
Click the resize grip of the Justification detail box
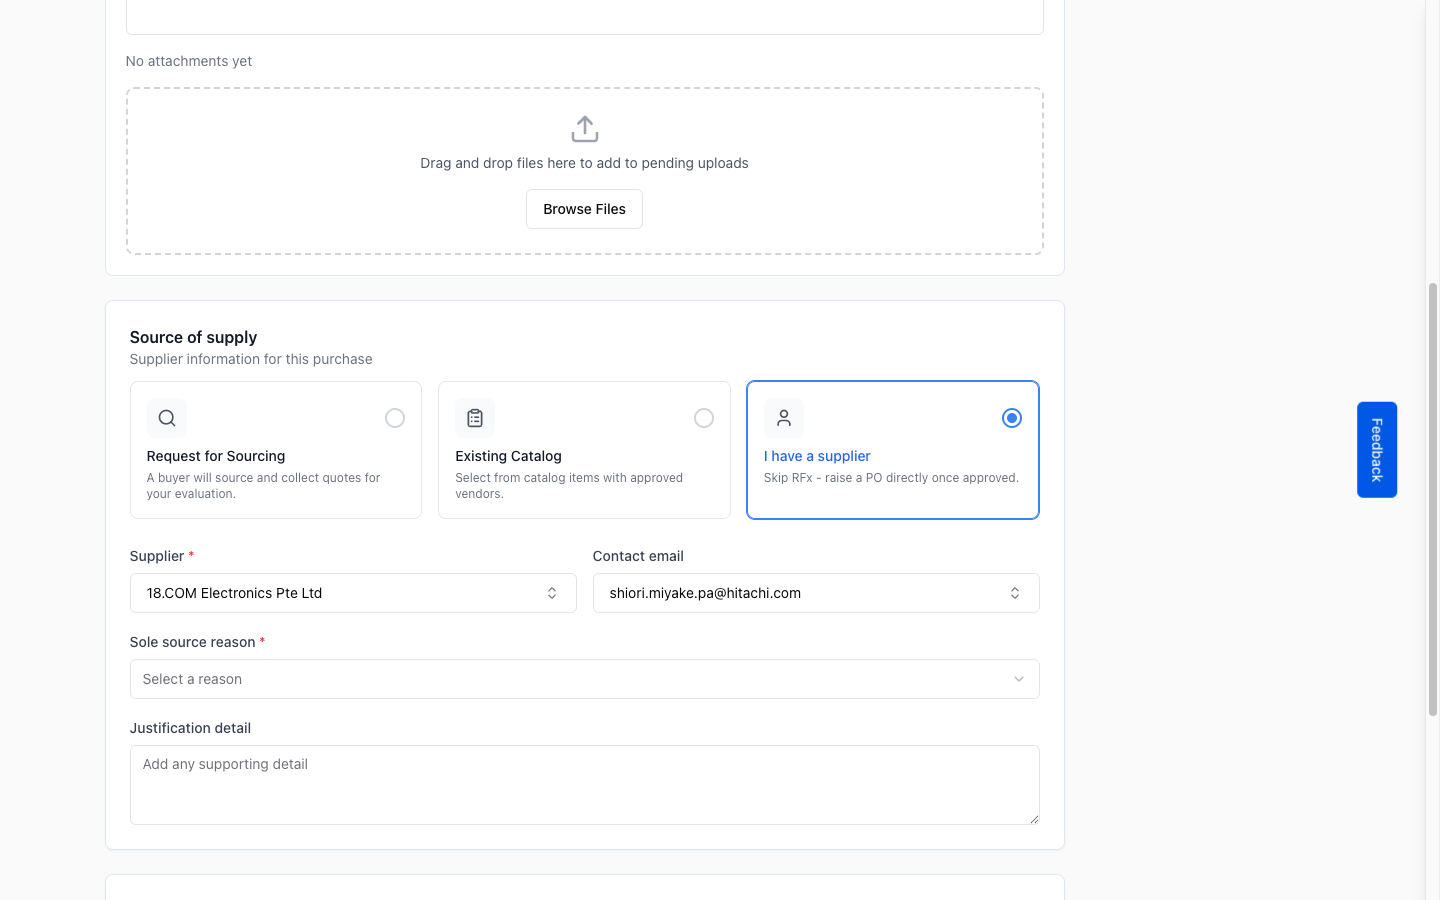tap(1033, 818)
